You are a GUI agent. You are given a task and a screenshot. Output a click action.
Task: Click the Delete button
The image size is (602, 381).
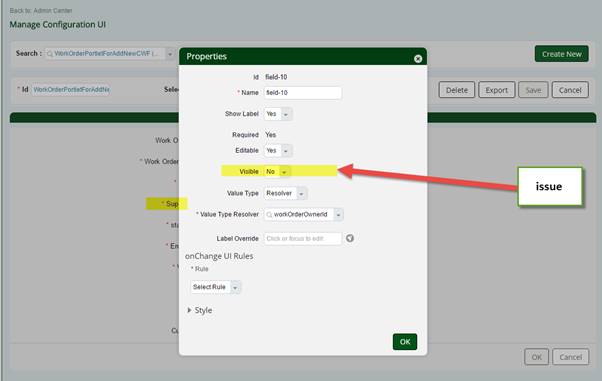pos(456,90)
